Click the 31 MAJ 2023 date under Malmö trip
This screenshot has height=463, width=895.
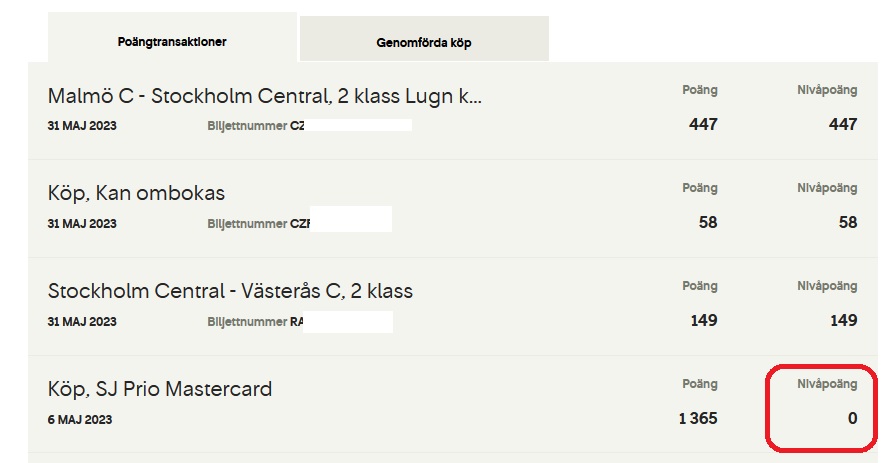click(82, 126)
